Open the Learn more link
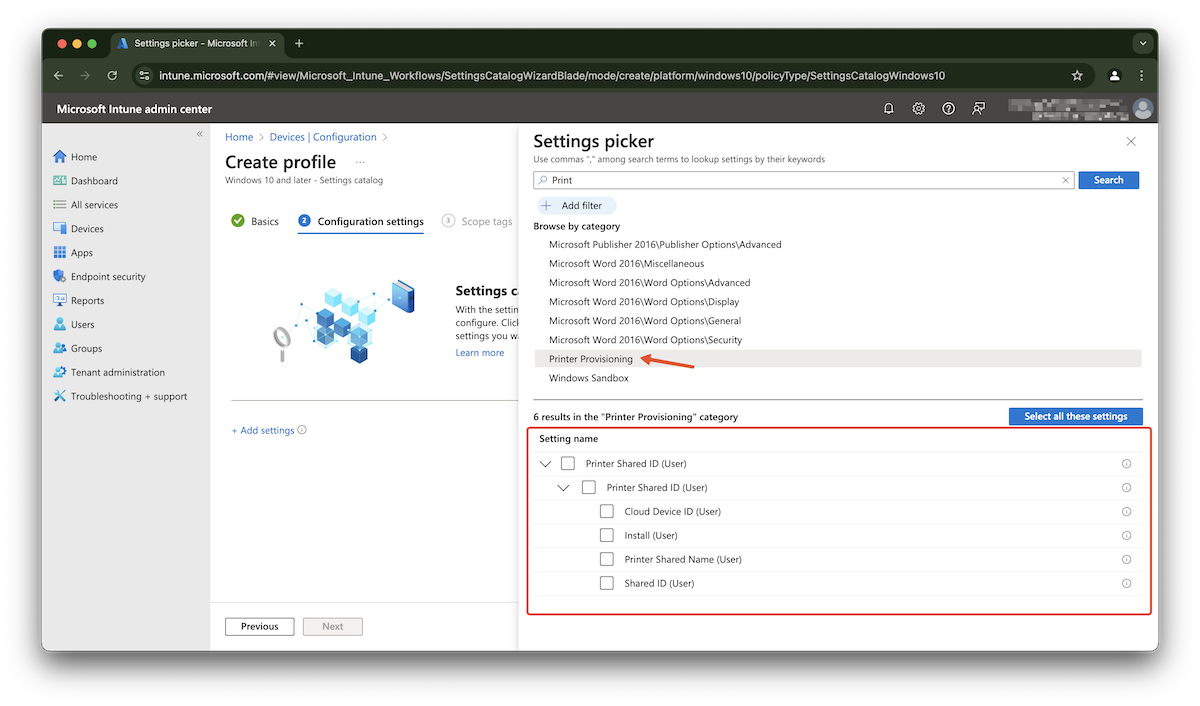Viewport: 1200px width, 706px height. (x=478, y=352)
